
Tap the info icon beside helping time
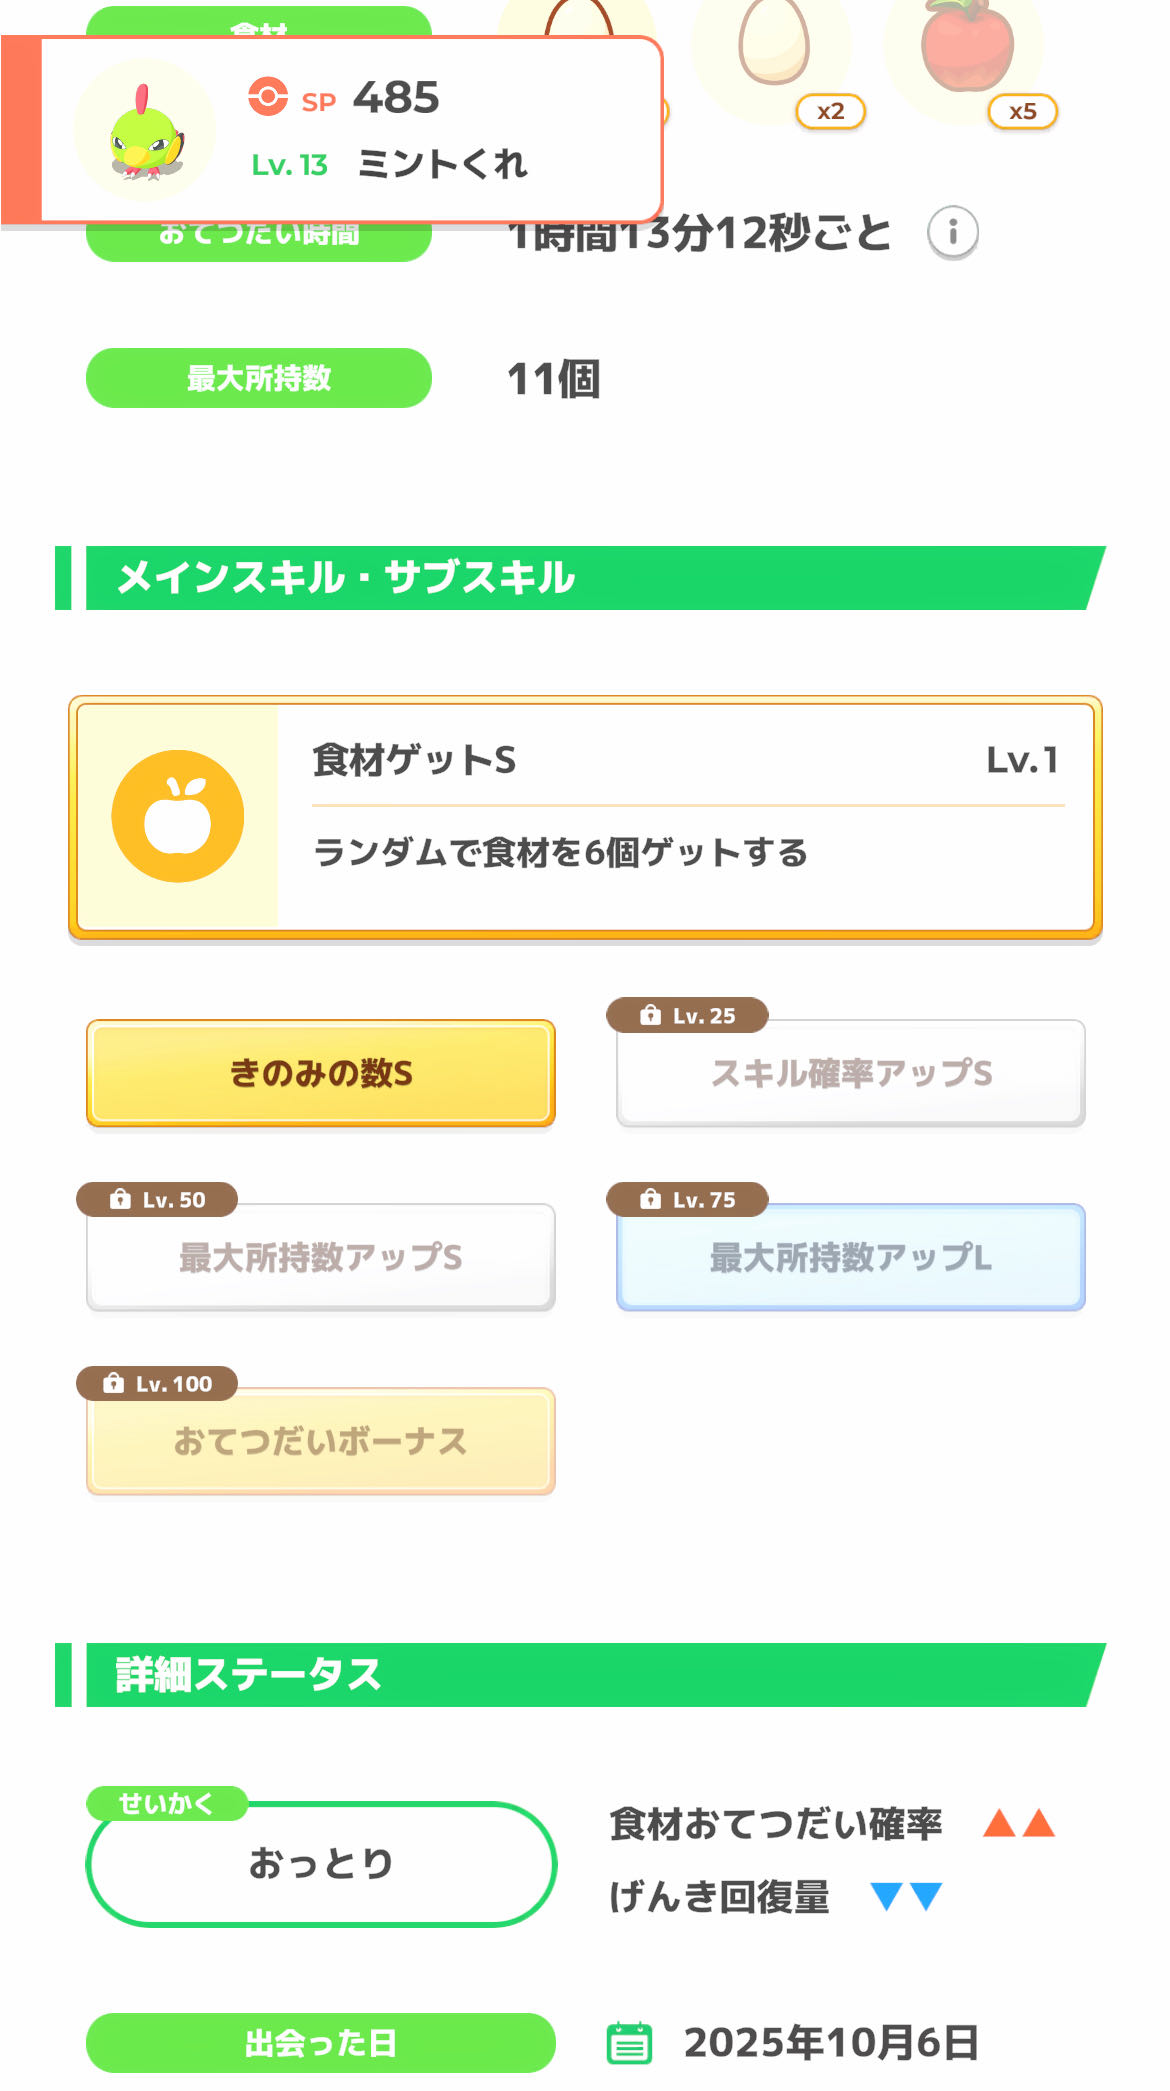(x=952, y=233)
